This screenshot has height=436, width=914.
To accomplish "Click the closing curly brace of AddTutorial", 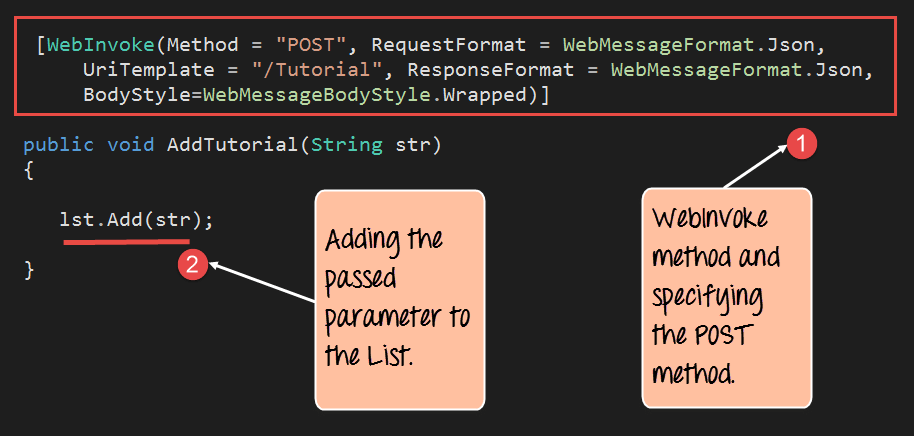I will coord(29,269).
